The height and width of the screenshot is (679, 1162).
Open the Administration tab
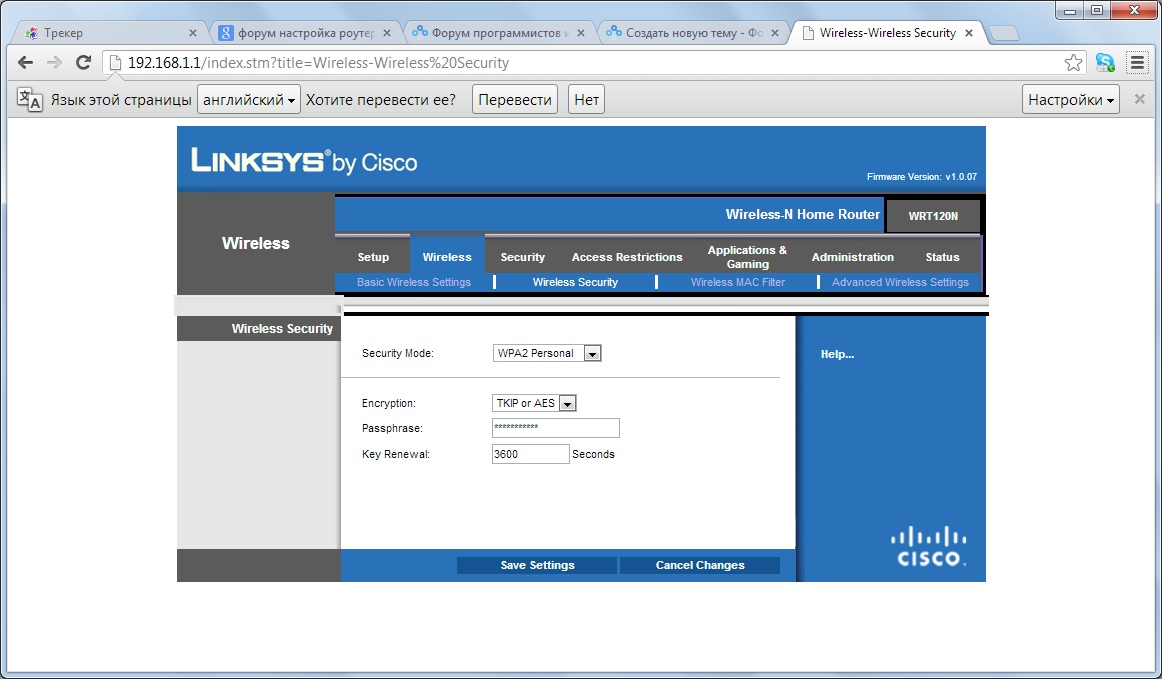coord(852,257)
